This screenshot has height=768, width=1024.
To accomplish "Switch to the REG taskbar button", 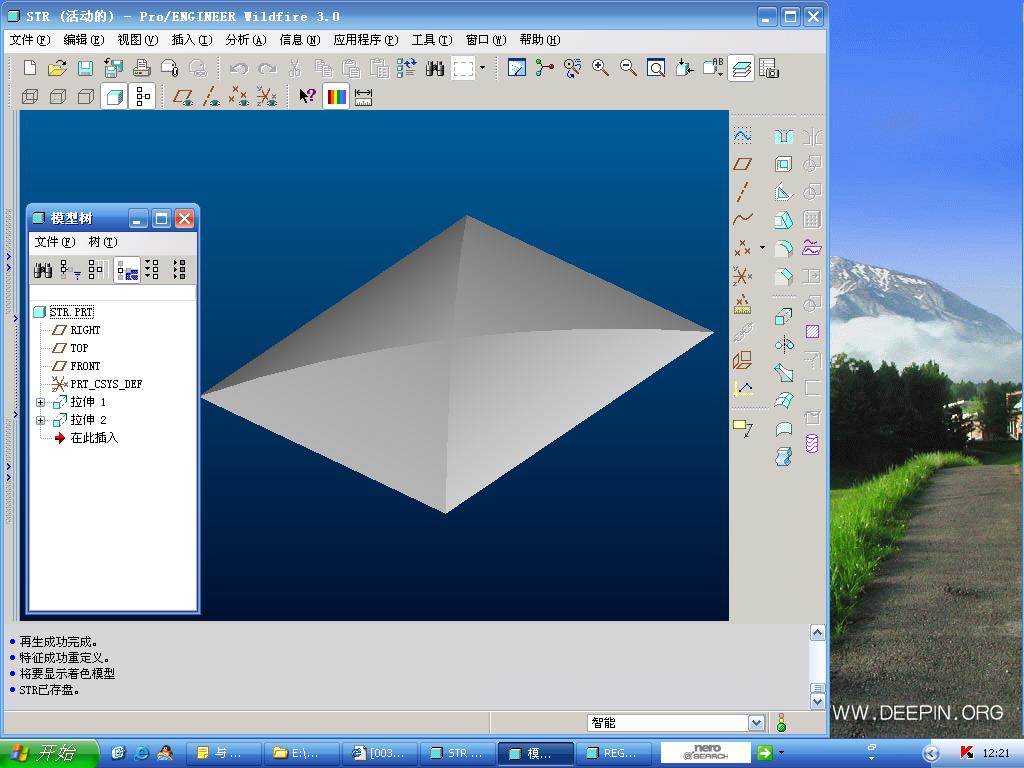I will tap(612, 753).
